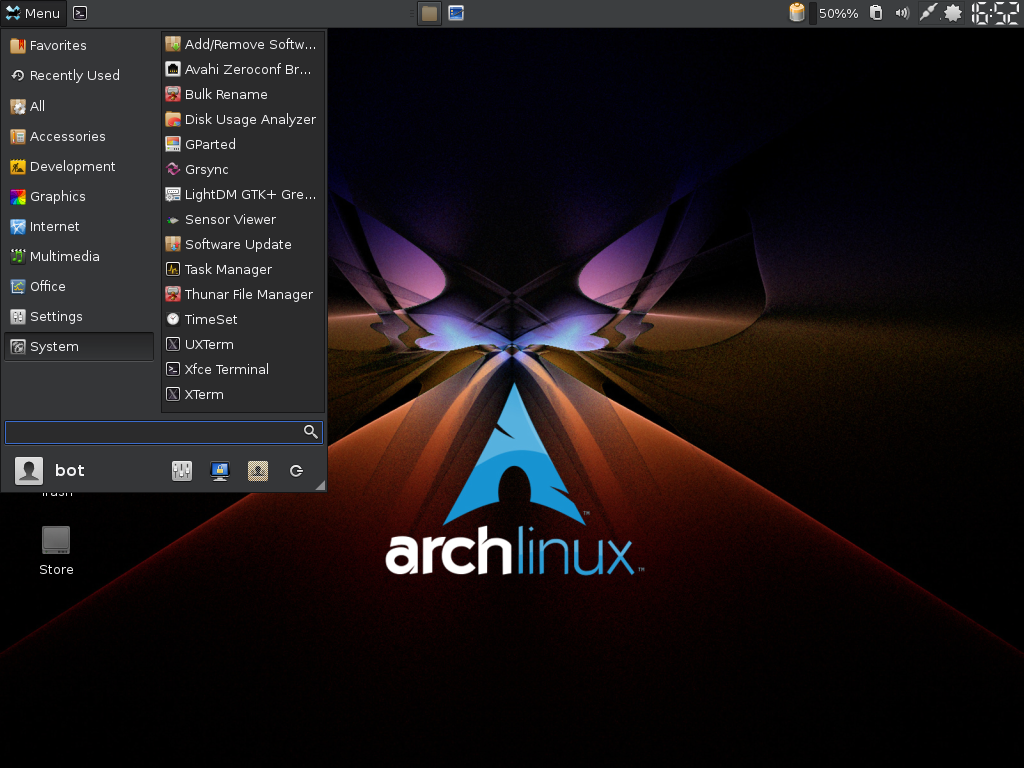Open the Accessories category
Image resolution: width=1024 pixels, height=768 pixels.
[x=79, y=136]
